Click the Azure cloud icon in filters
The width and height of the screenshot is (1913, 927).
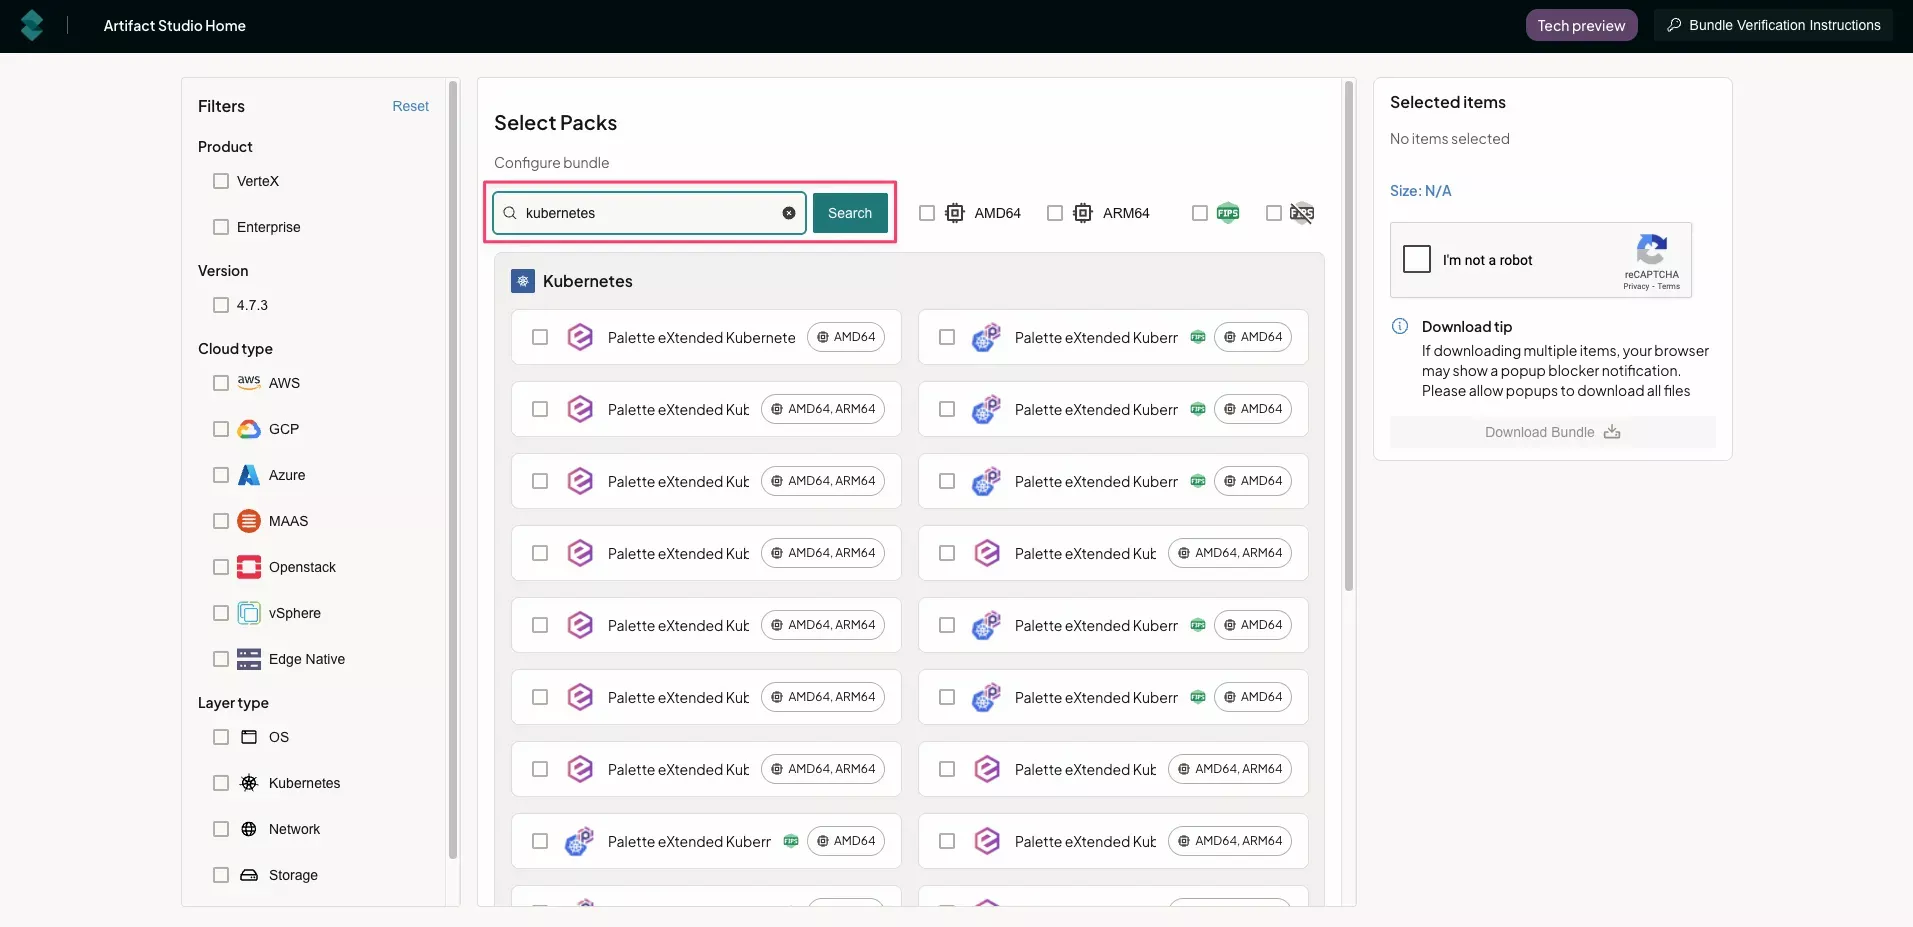point(249,475)
